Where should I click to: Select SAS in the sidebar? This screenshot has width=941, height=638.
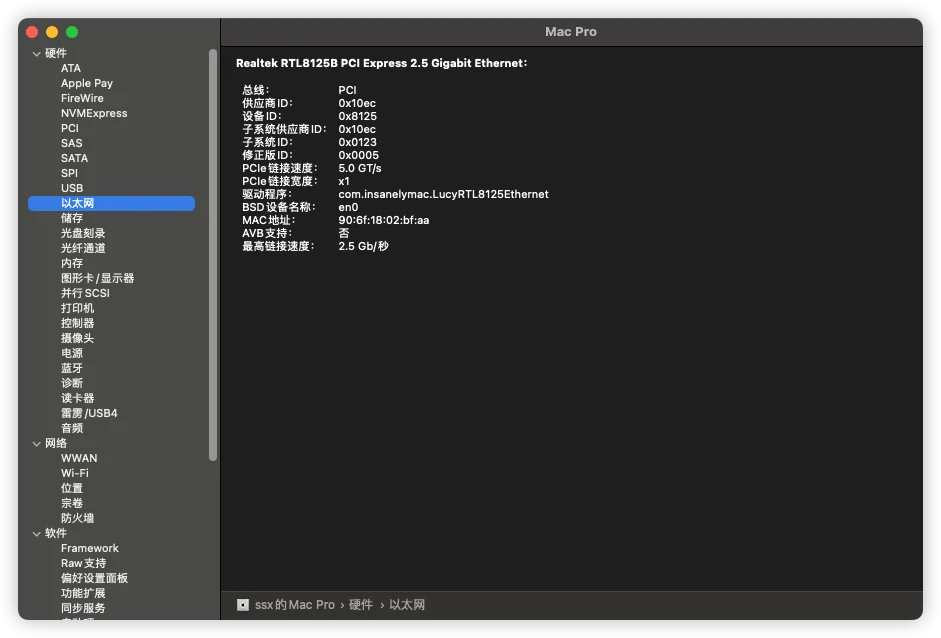71,143
